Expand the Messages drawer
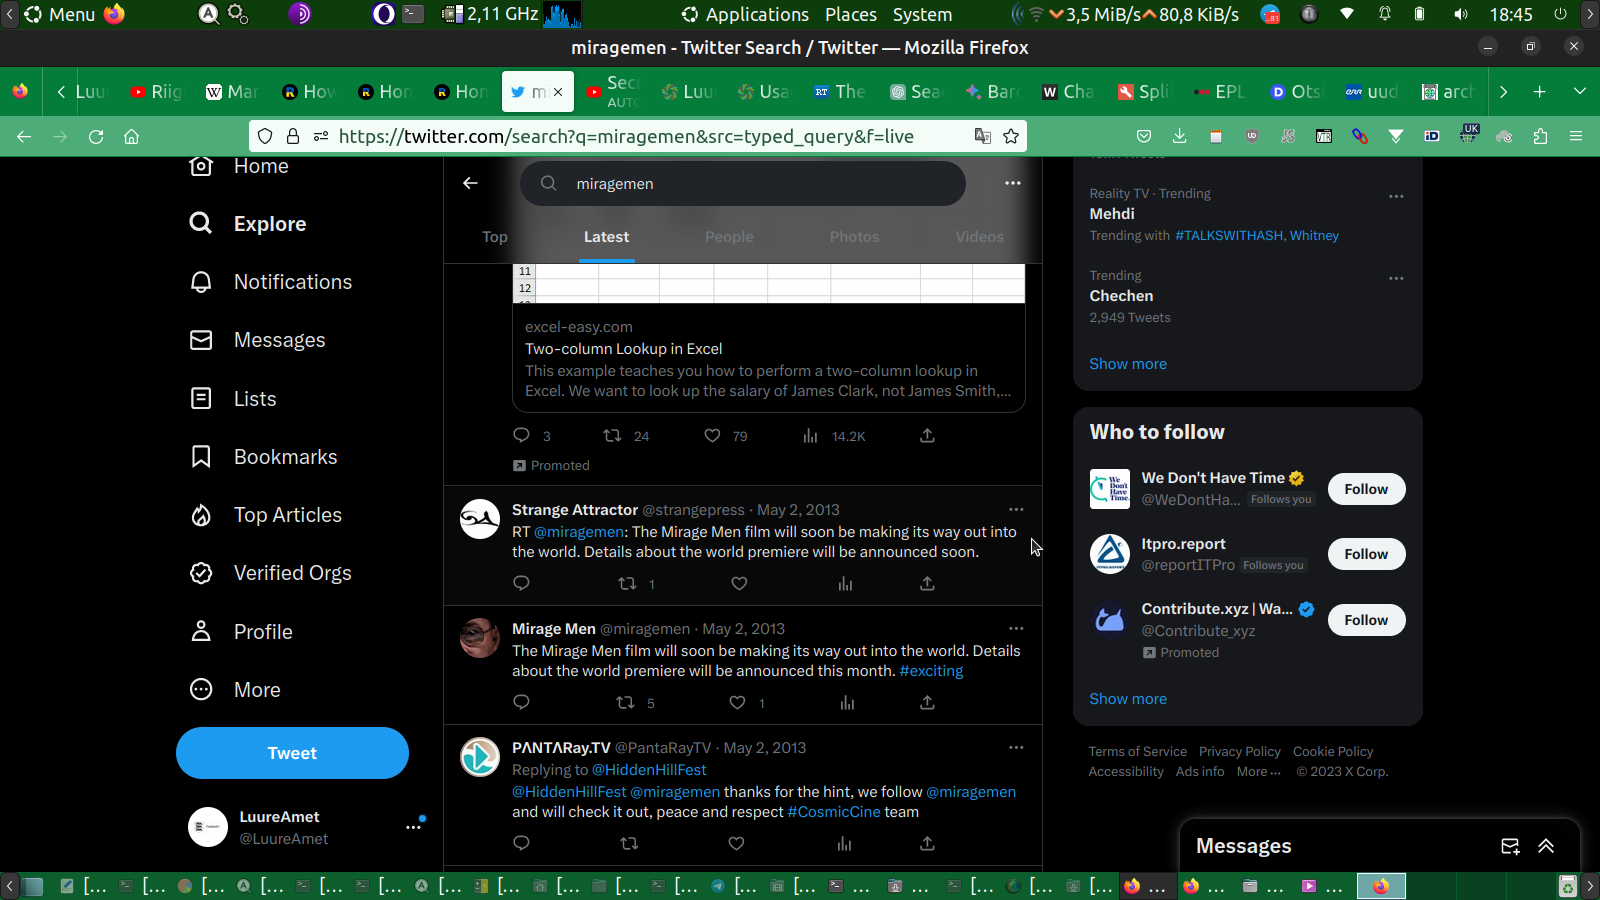 [1546, 846]
